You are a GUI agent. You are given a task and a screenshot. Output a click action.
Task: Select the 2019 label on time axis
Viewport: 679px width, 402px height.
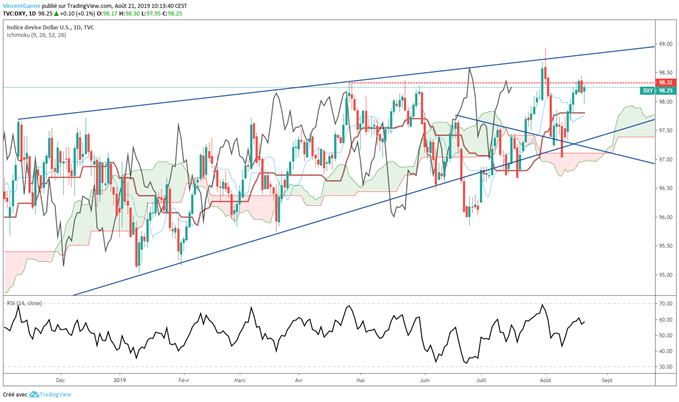(x=120, y=380)
